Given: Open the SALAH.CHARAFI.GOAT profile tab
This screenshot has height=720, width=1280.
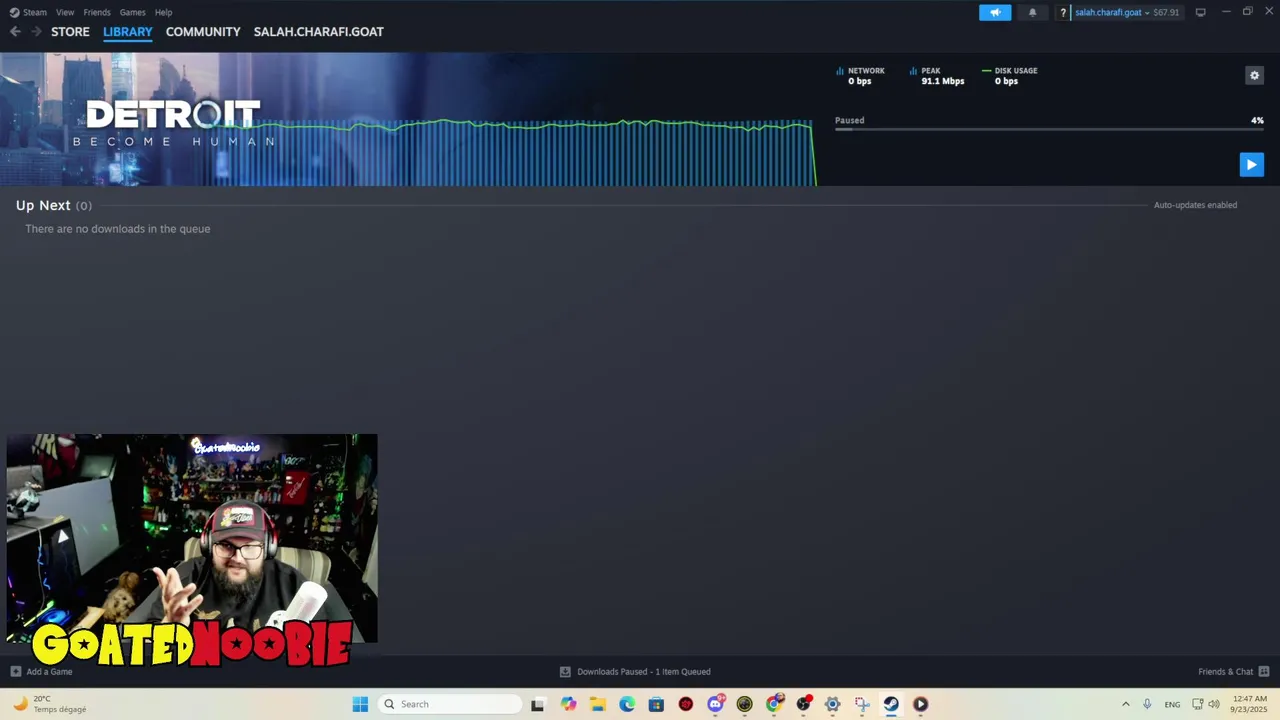Looking at the screenshot, I should [319, 32].
